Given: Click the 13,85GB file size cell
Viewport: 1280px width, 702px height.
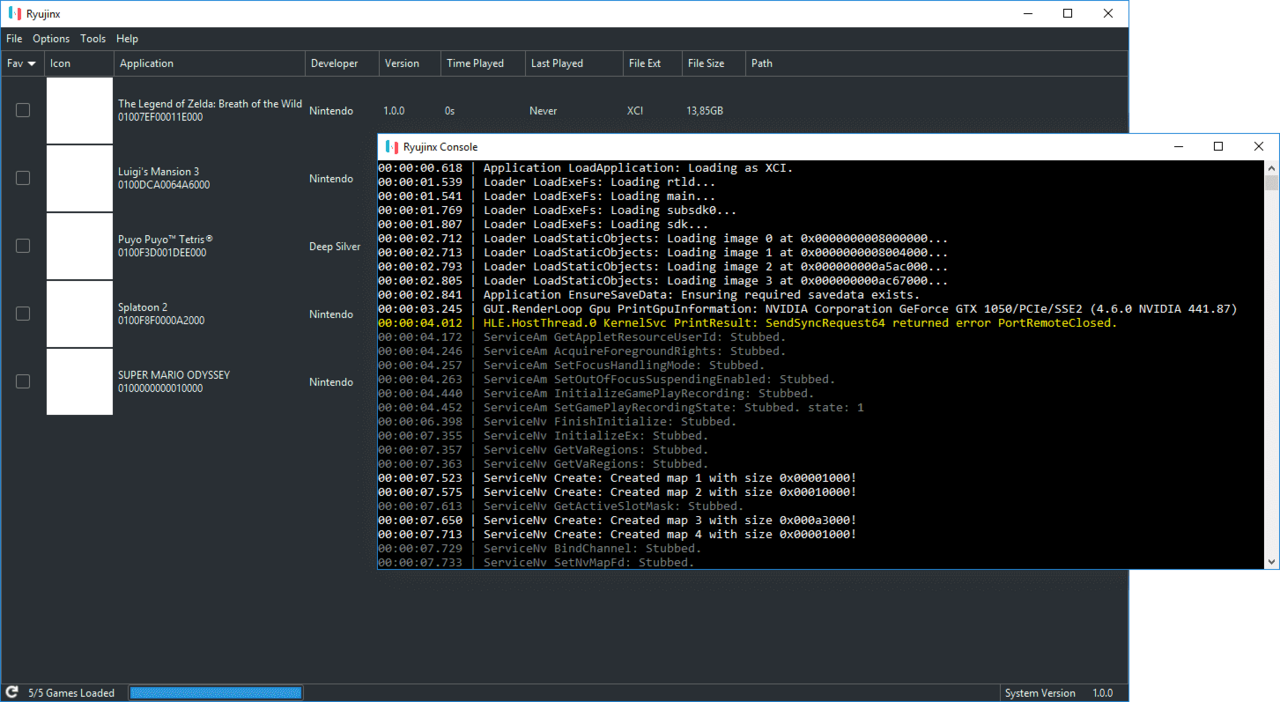Looking at the screenshot, I should pyautogui.click(x=705, y=111).
